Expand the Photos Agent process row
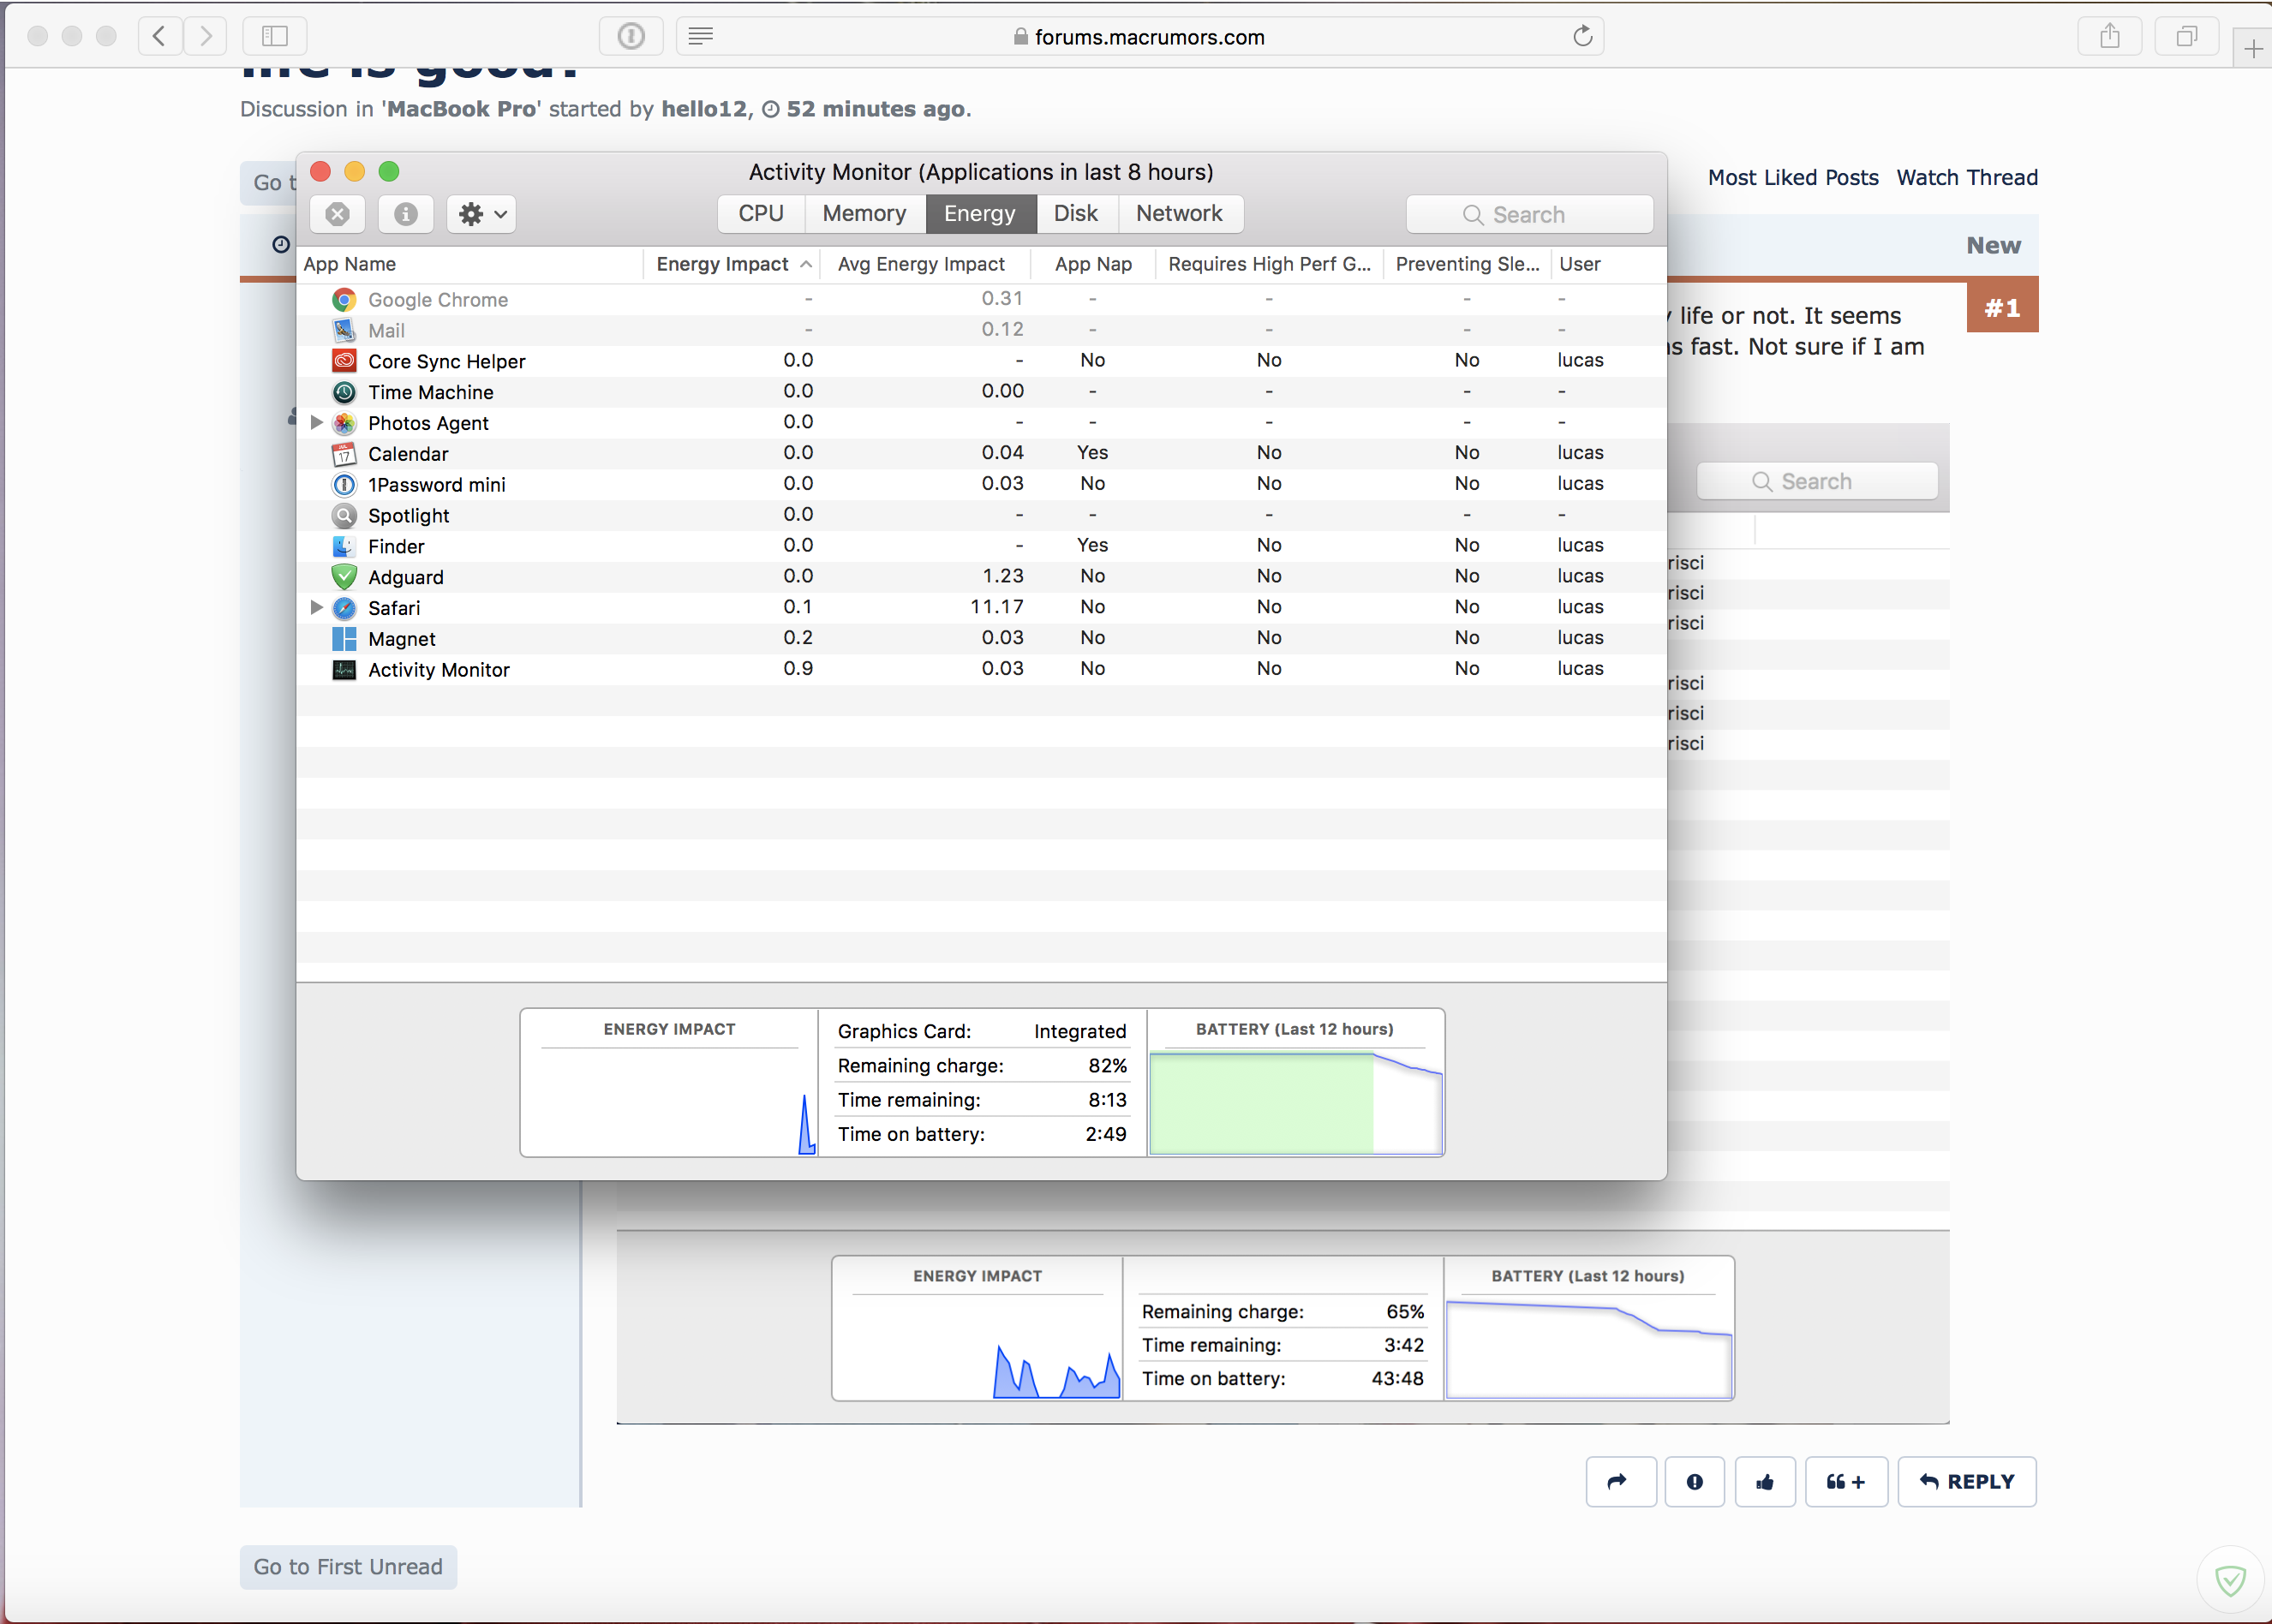The height and width of the screenshot is (1624, 2272). [317, 422]
